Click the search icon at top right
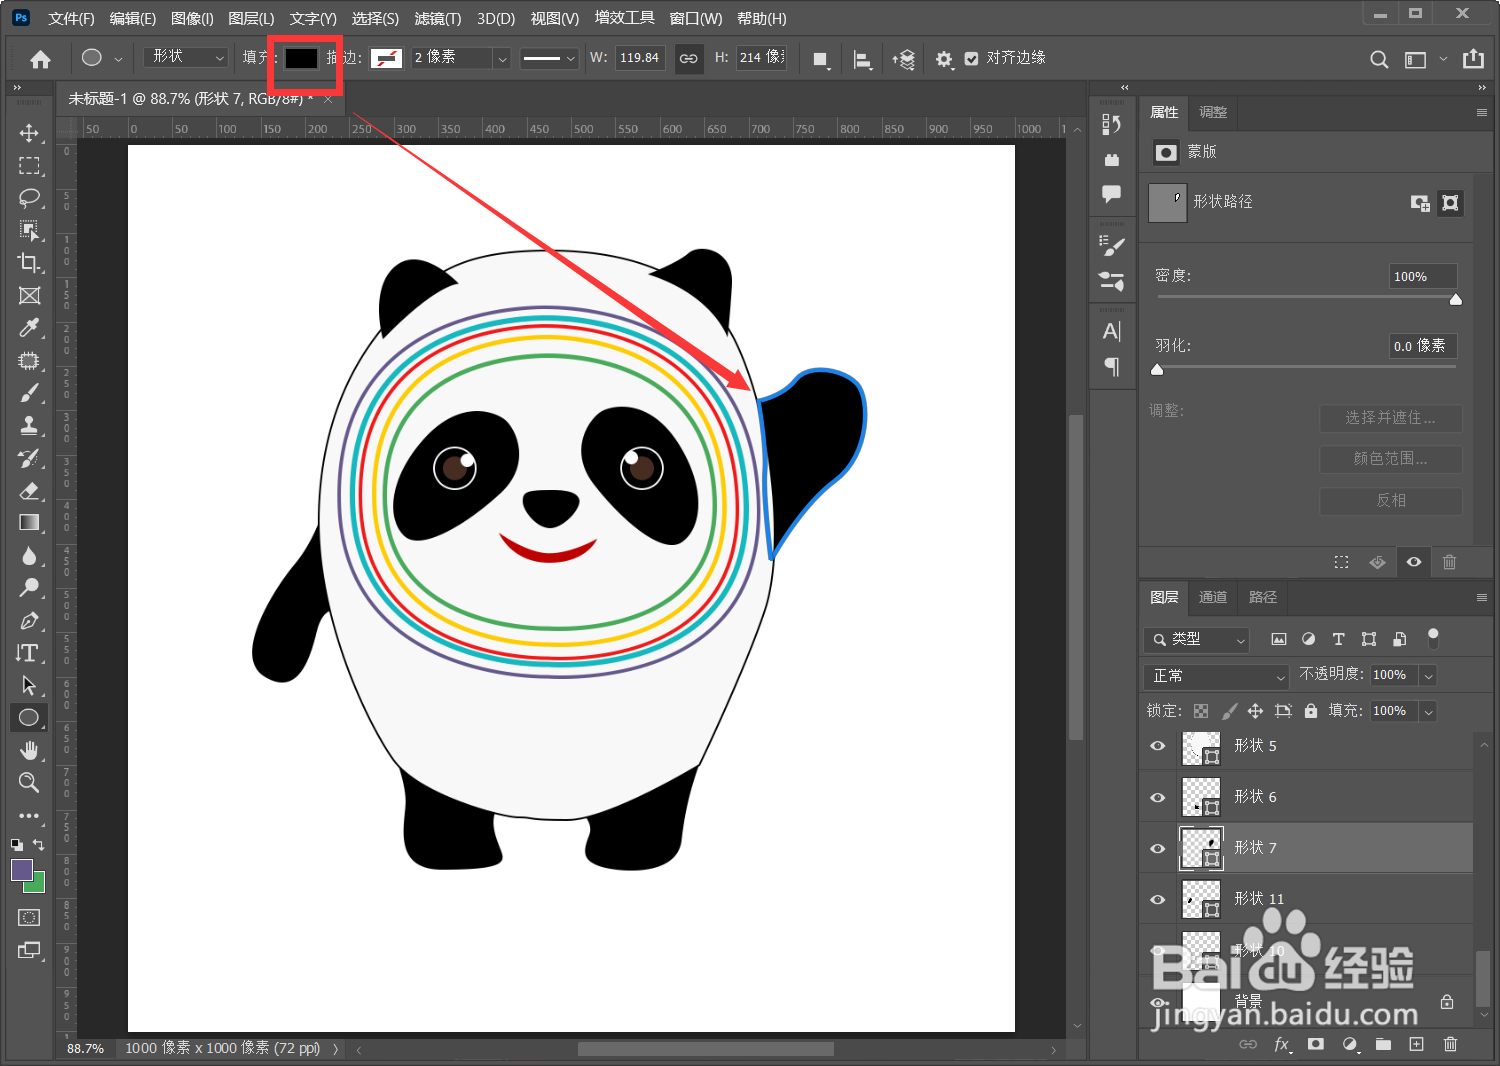This screenshot has height=1066, width=1500. coord(1379,59)
